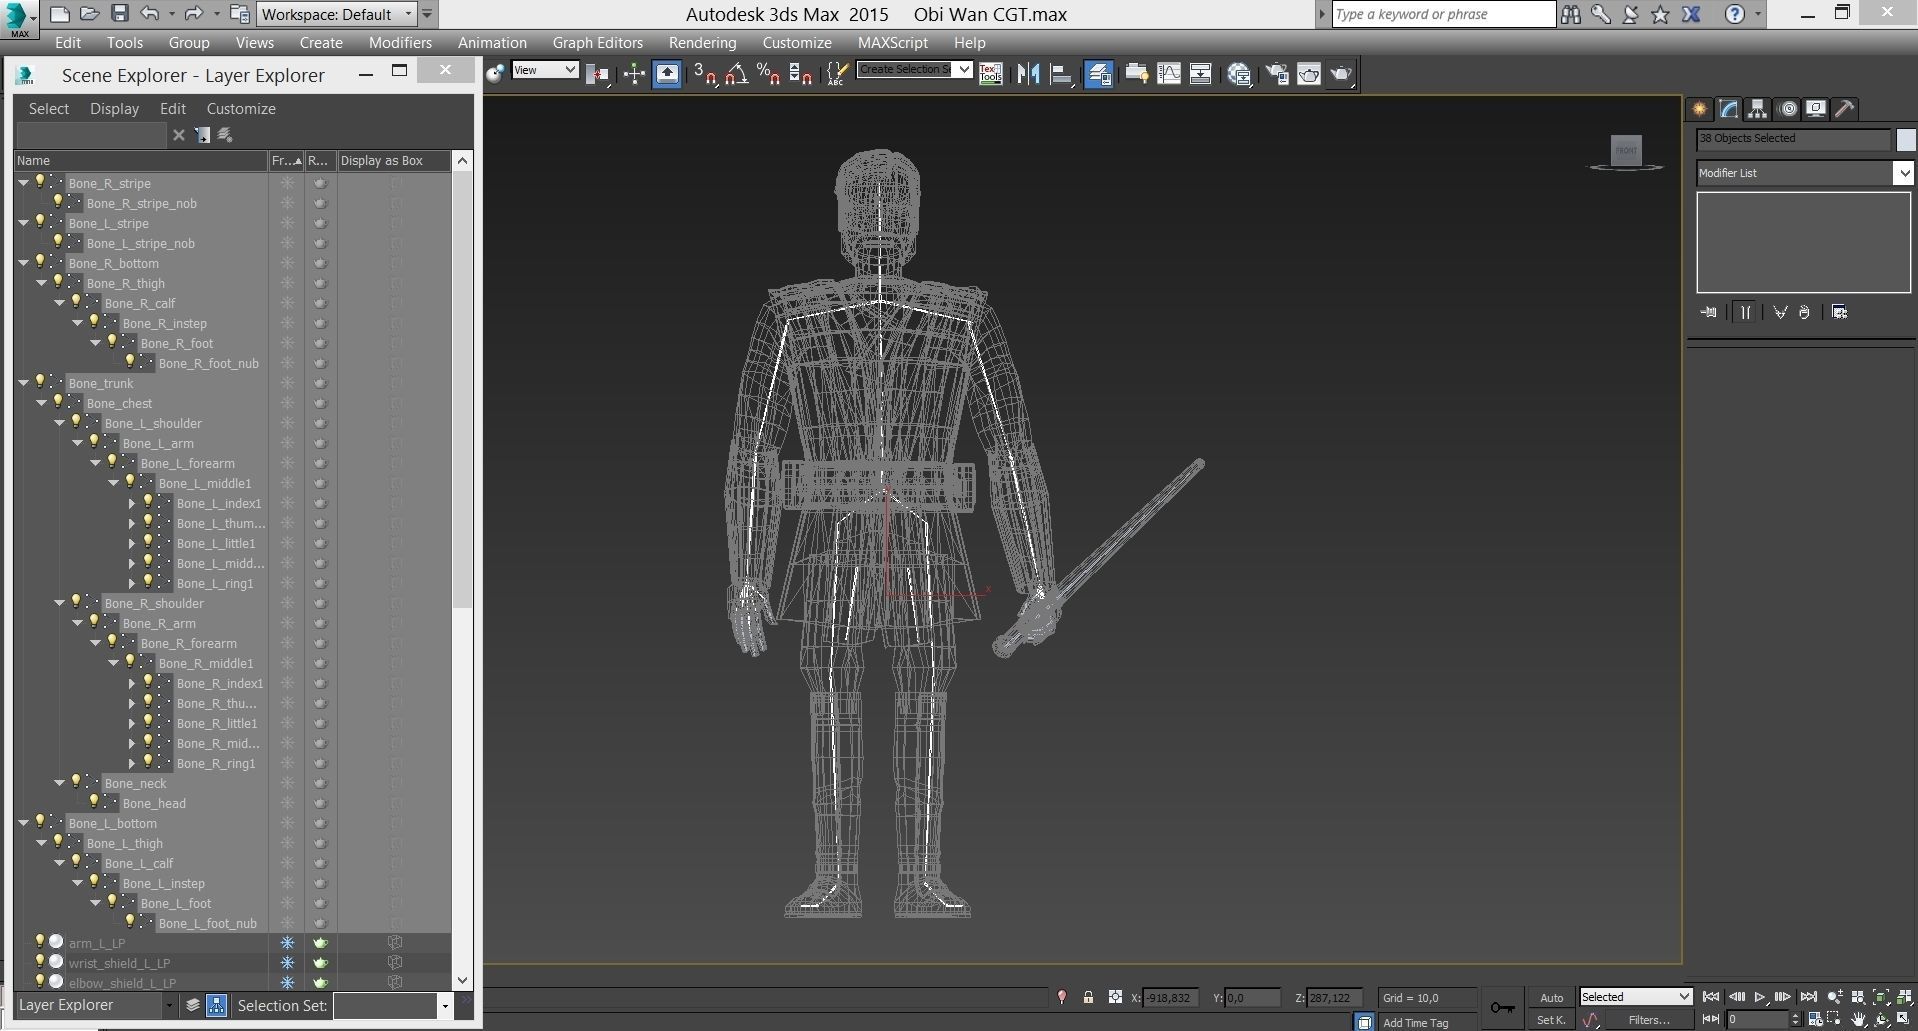
Task: Toggle visibility bulb of Bone_trunk
Action: coord(41,381)
